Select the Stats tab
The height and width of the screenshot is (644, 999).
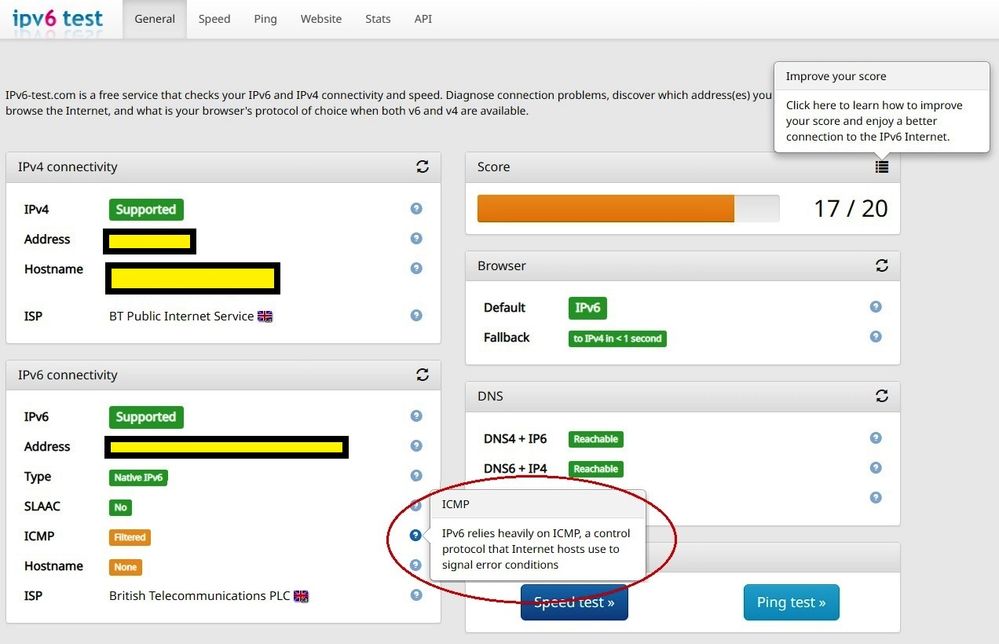click(x=378, y=19)
